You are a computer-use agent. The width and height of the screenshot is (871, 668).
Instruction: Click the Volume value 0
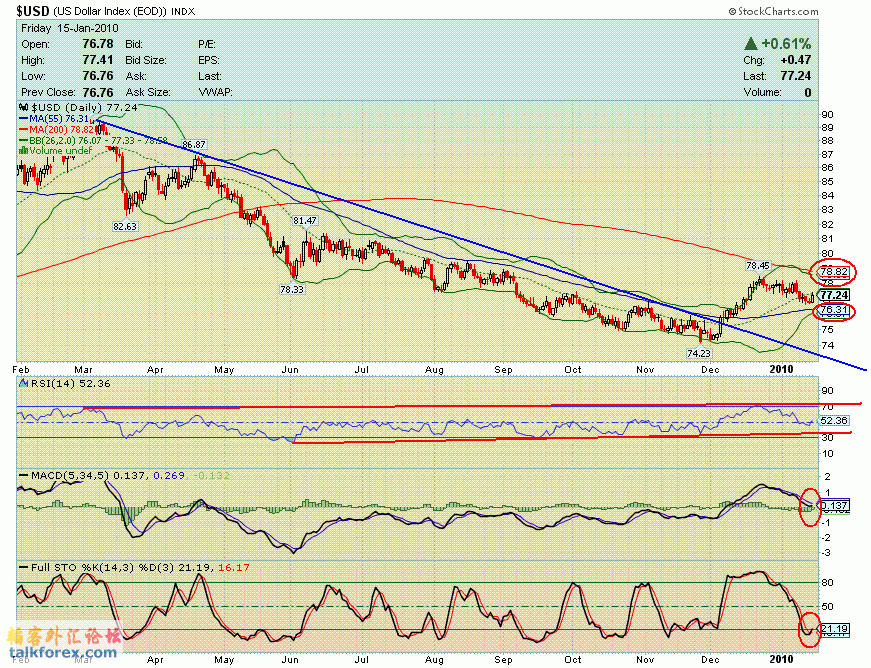click(808, 92)
